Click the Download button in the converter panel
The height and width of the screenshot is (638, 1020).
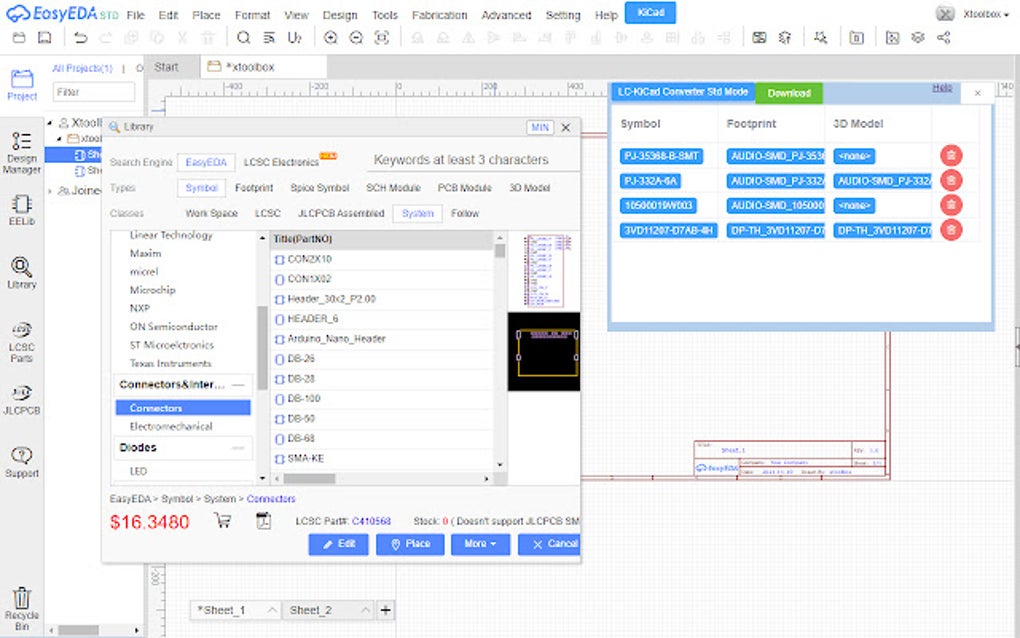click(789, 91)
